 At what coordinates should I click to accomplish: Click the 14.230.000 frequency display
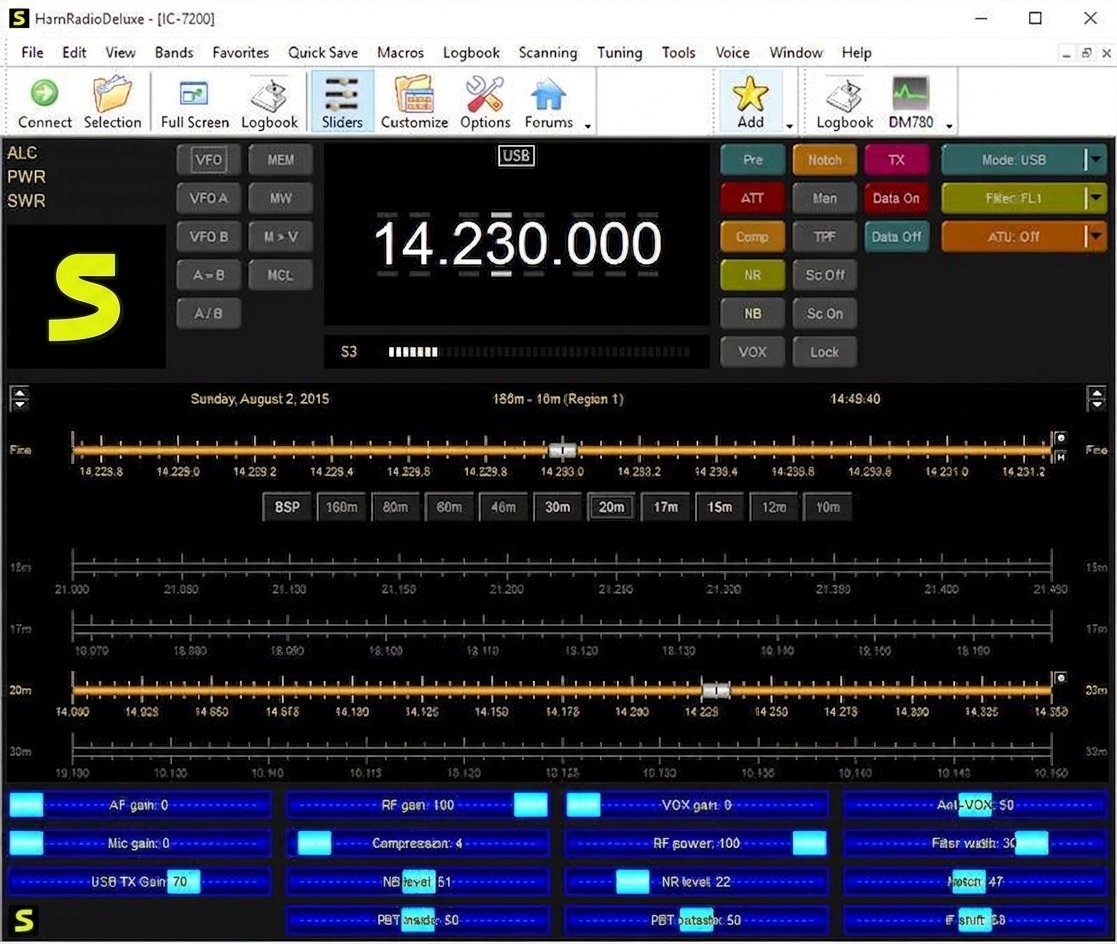518,244
